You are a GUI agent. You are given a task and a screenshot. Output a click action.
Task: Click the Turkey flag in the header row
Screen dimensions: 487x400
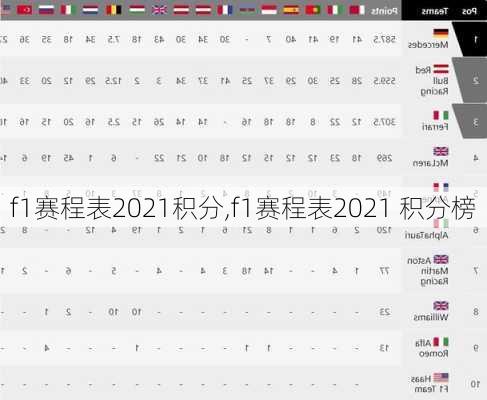coord(24,10)
